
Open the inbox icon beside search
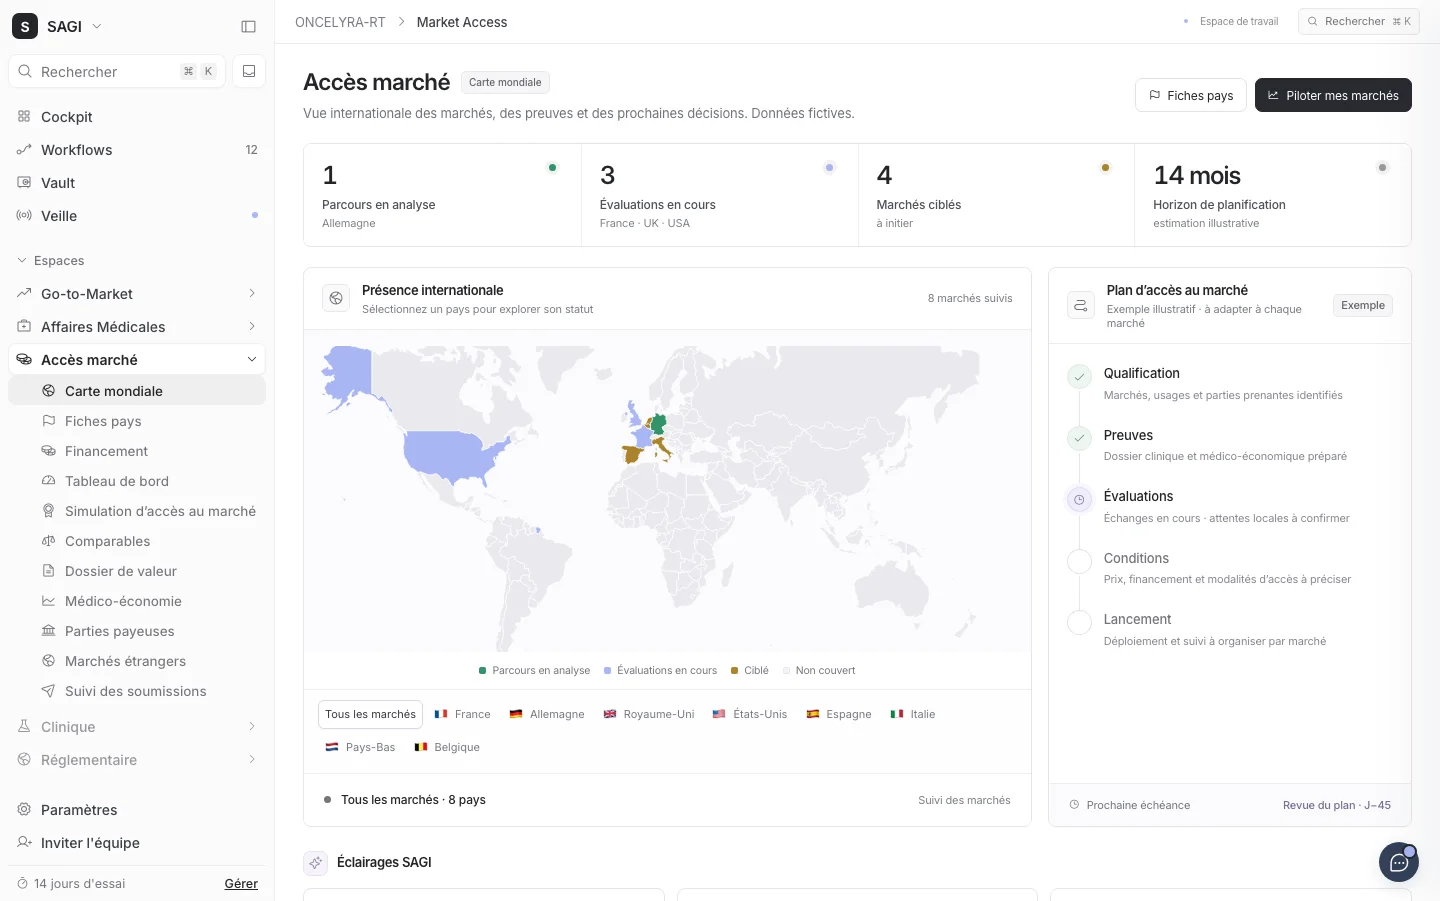(249, 71)
